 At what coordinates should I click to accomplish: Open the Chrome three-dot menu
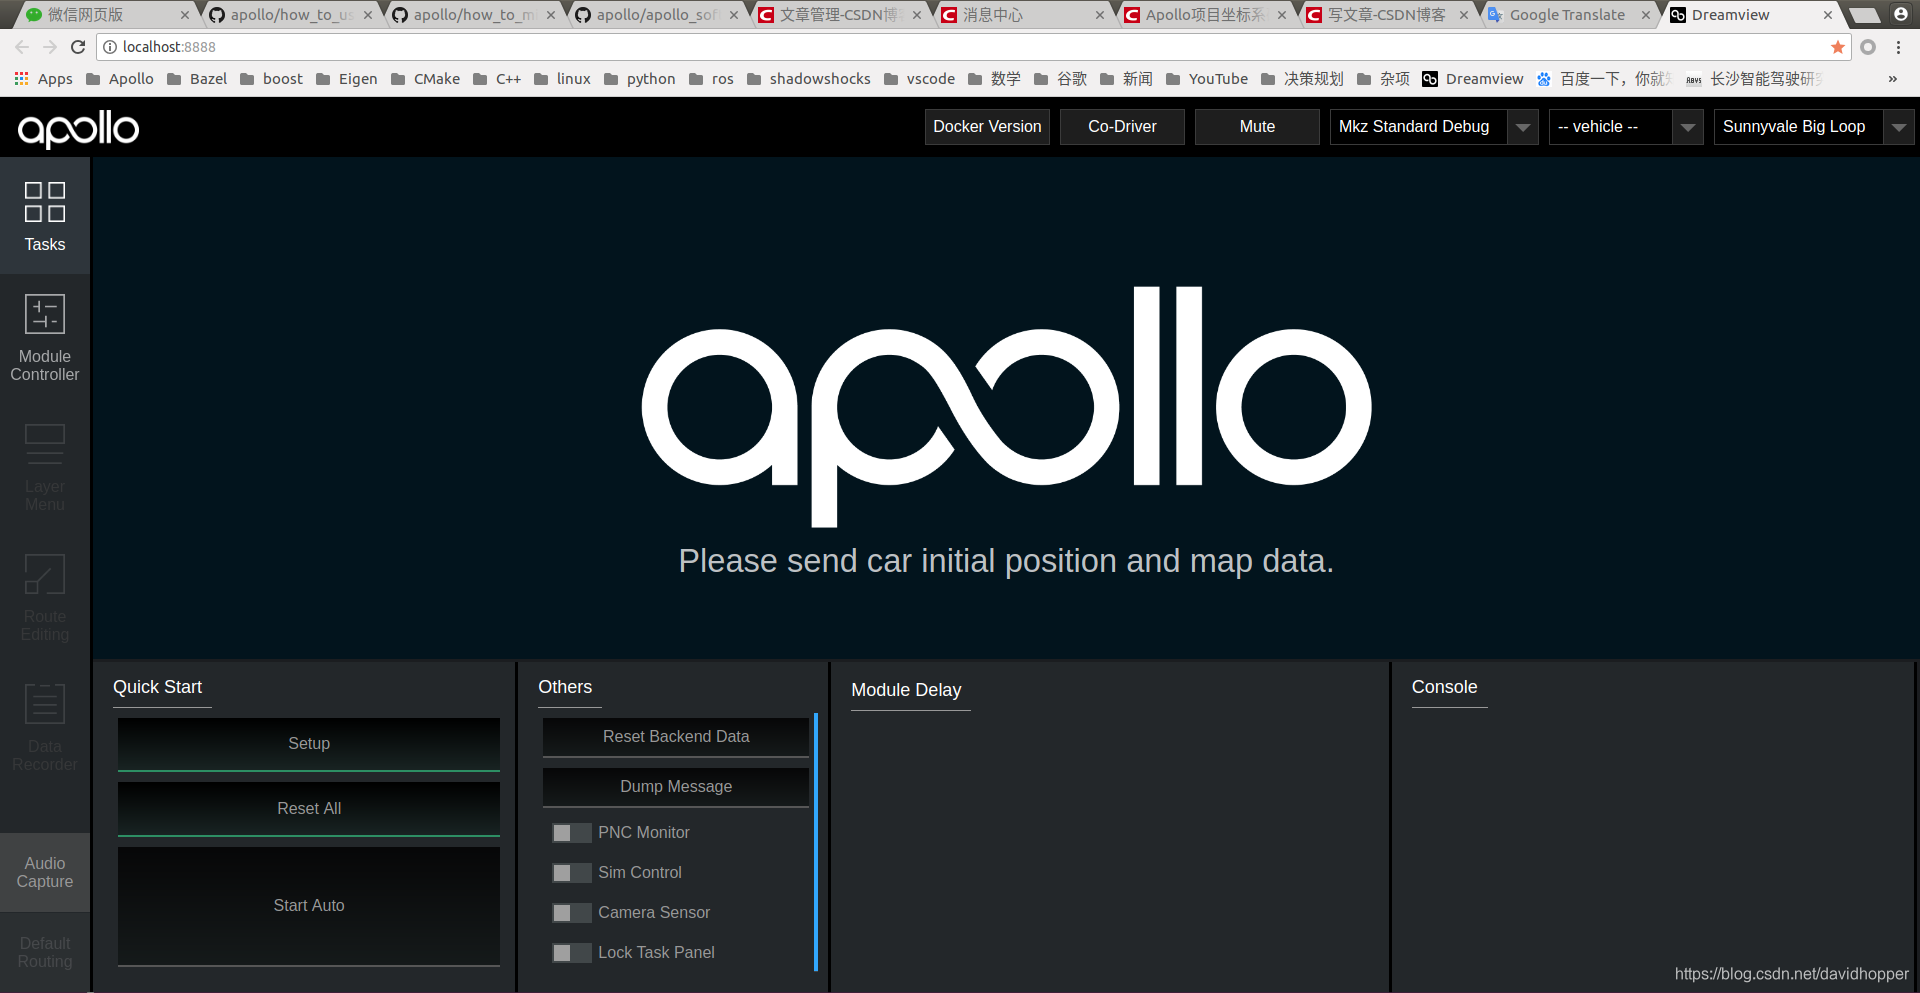1898,47
